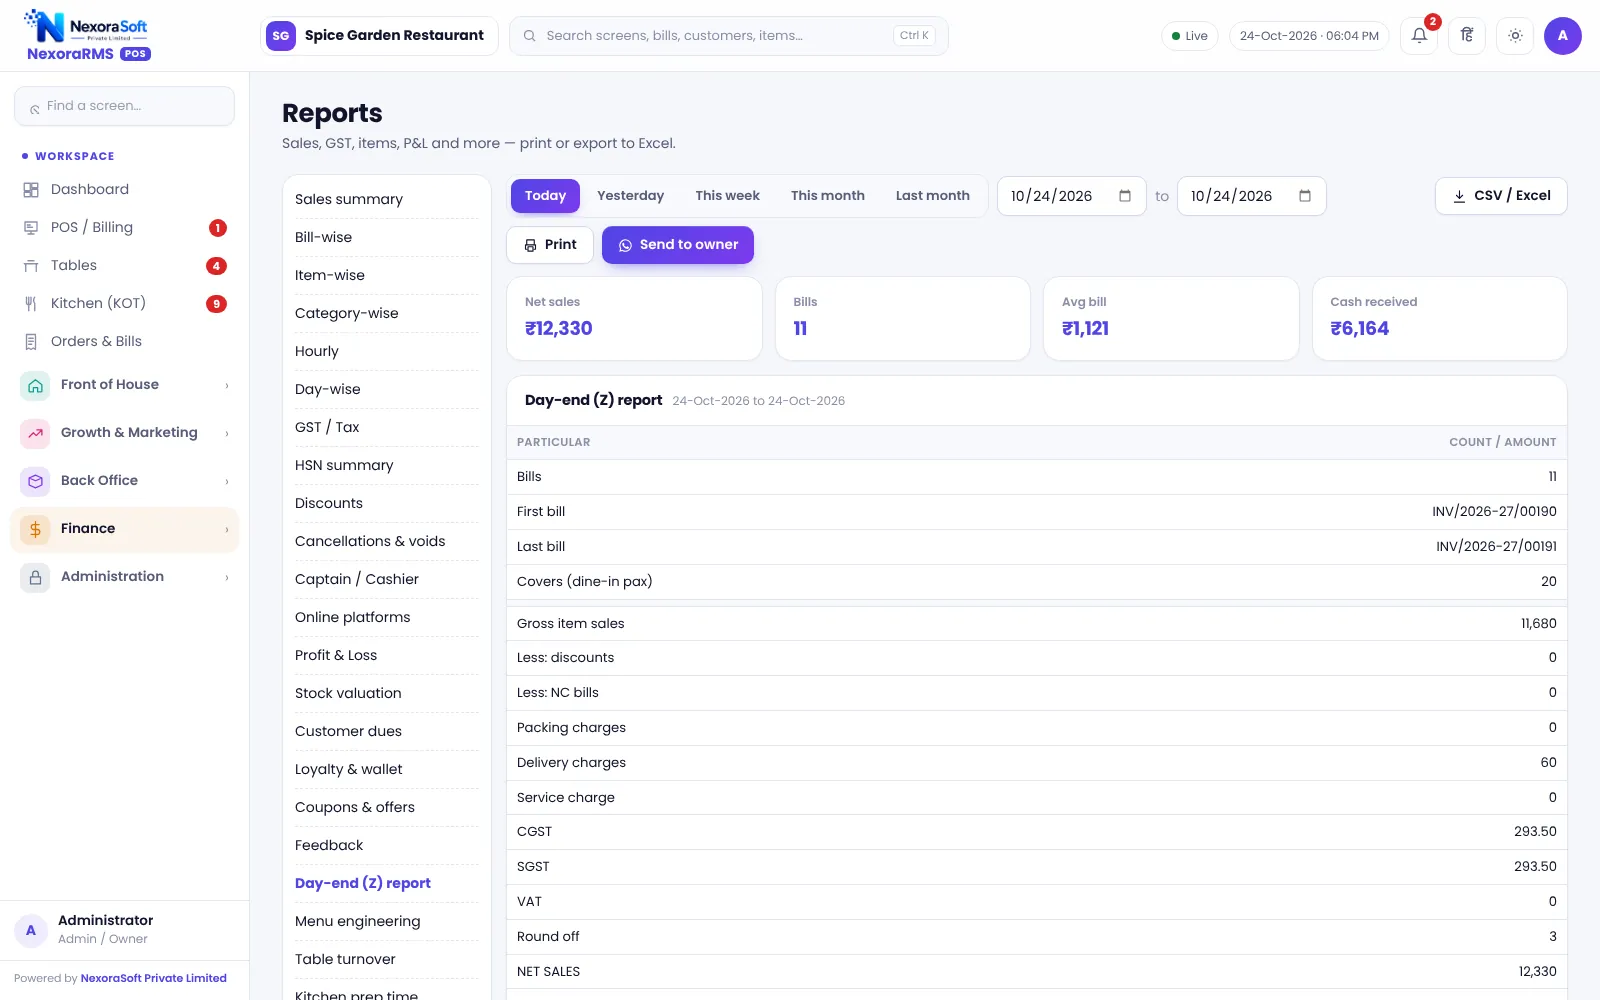Image resolution: width=1600 pixels, height=1000 pixels.
Task: Expand Finance section chevron
Action: [227, 529]
